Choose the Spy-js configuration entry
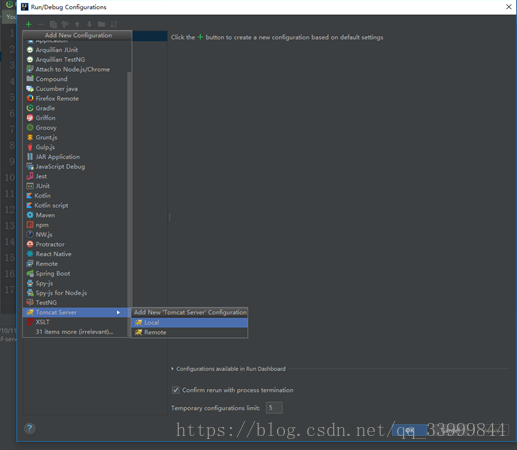The image size is (517, 450). click(x=75, y=283)
